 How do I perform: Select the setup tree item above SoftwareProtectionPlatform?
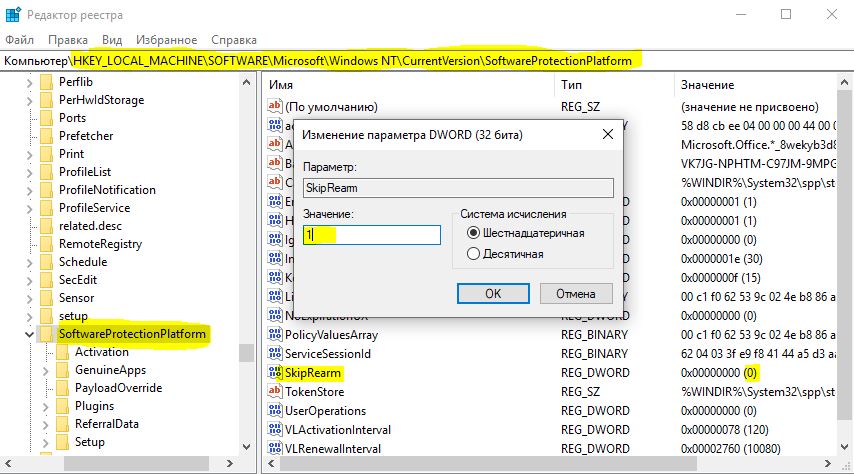(74, 315)
